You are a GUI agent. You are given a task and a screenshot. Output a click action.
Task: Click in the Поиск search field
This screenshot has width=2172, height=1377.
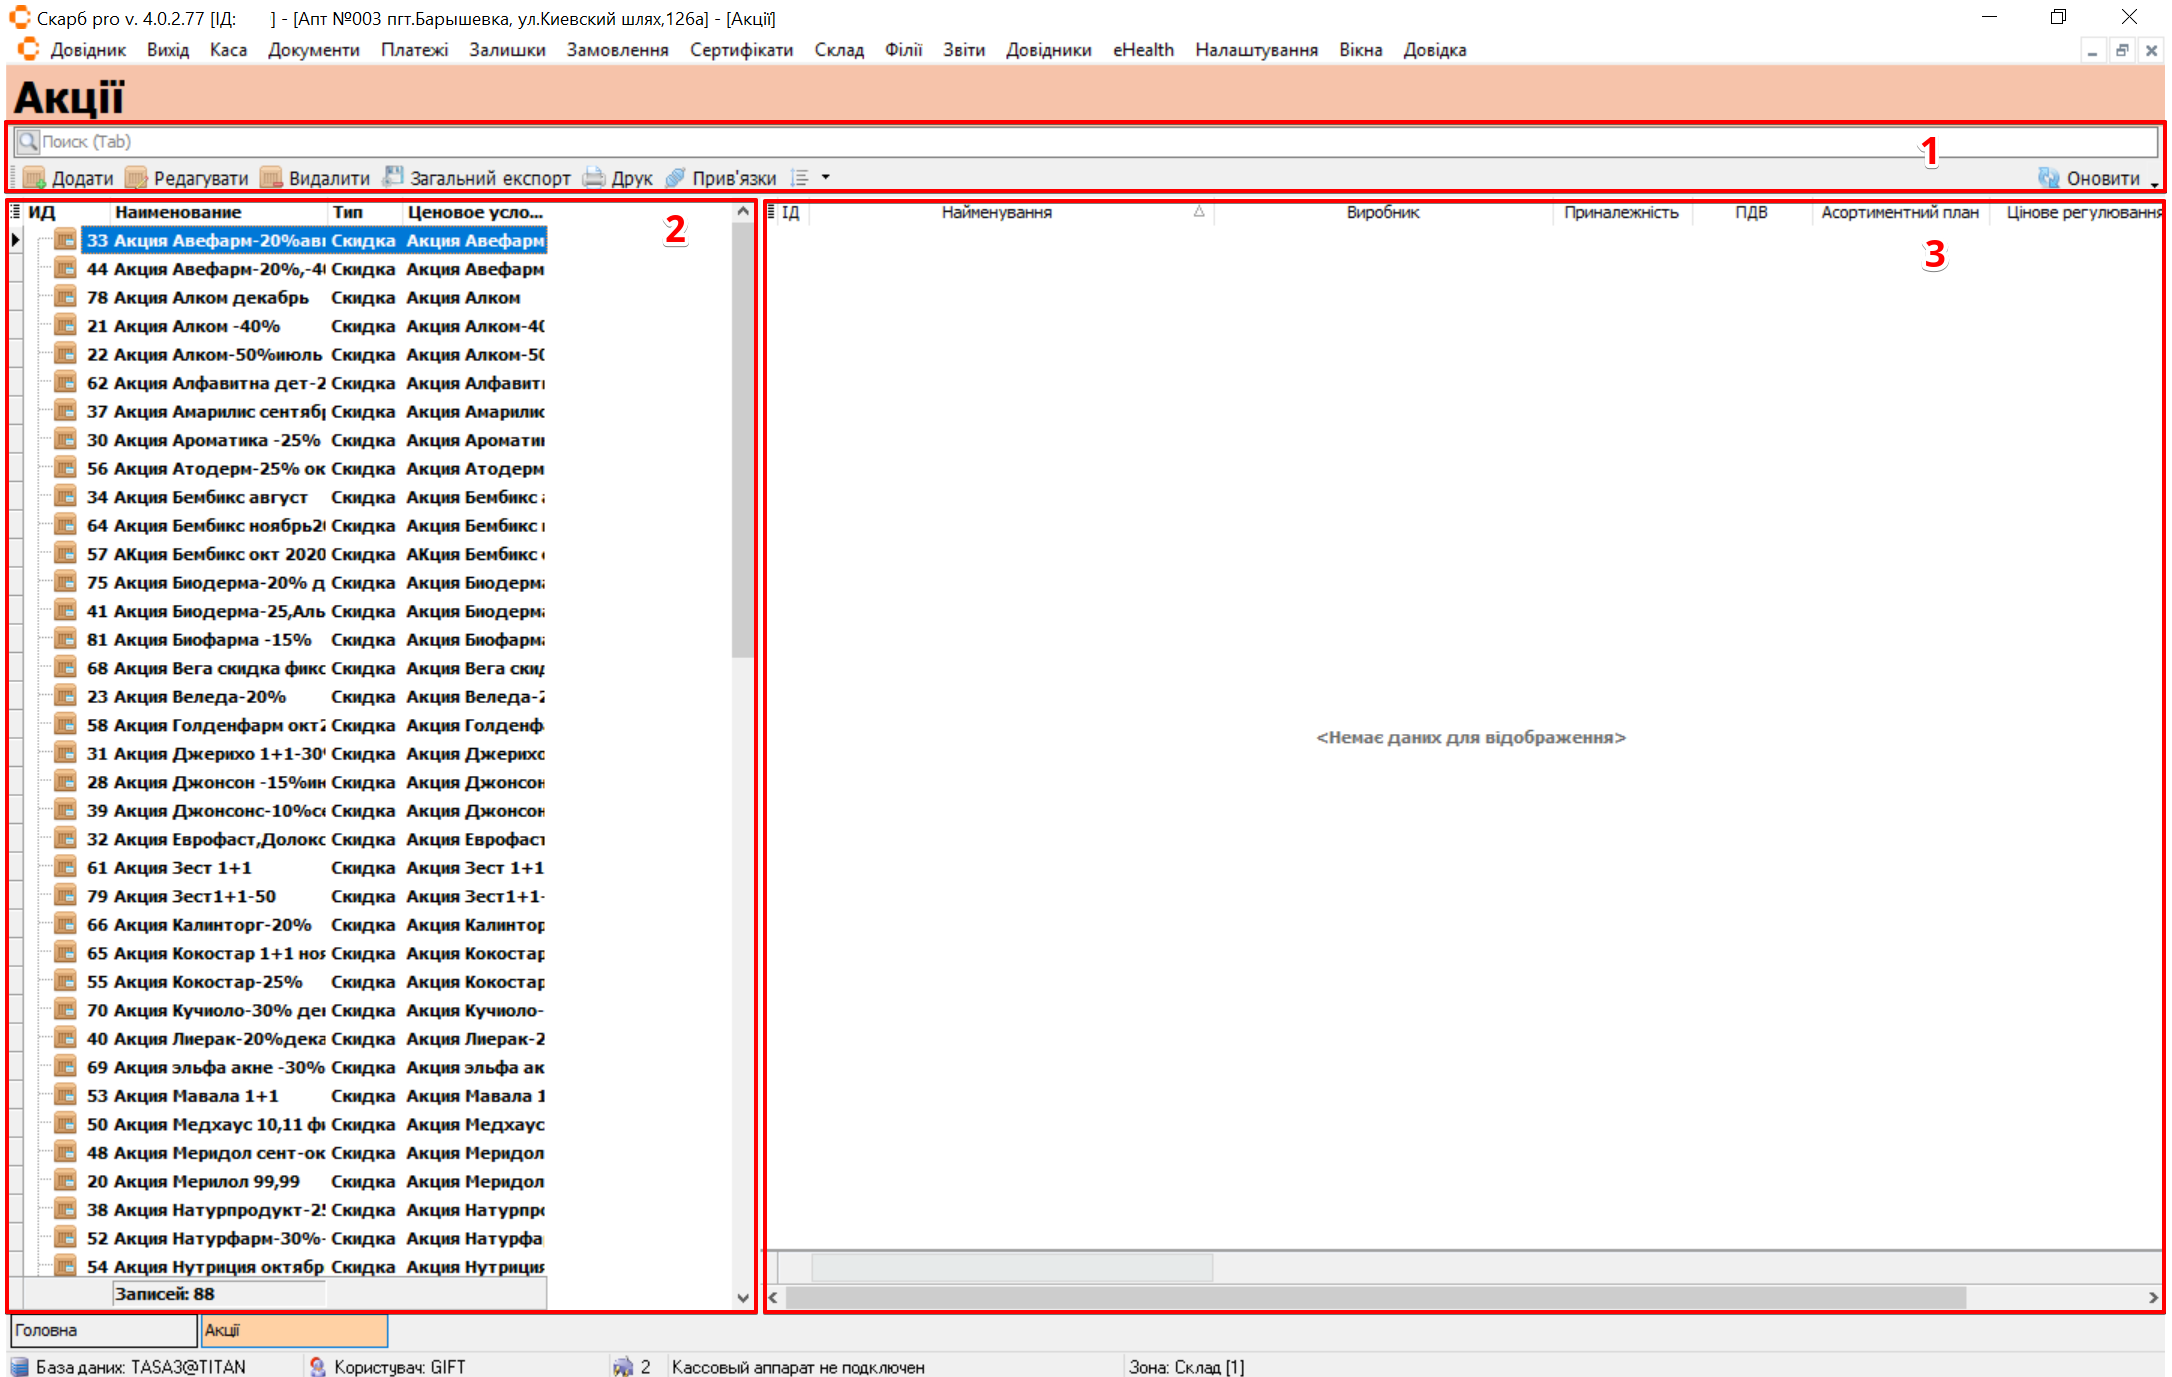coord(1000,141)
